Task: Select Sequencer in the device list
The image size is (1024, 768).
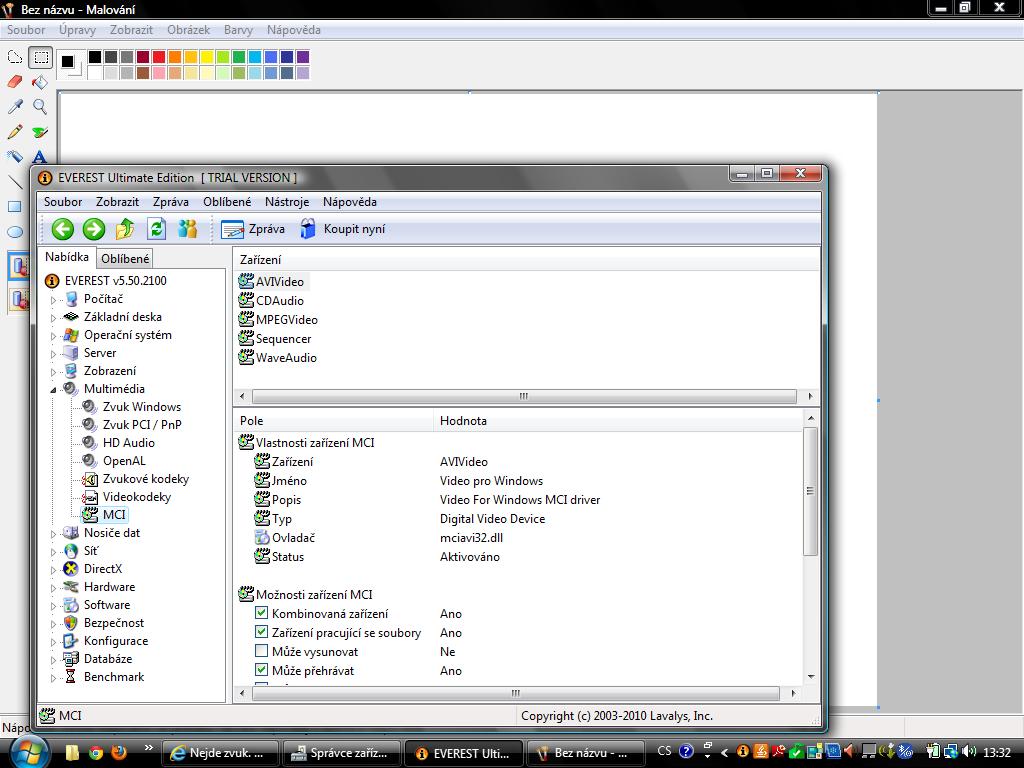Action: [x=275, y=338]
